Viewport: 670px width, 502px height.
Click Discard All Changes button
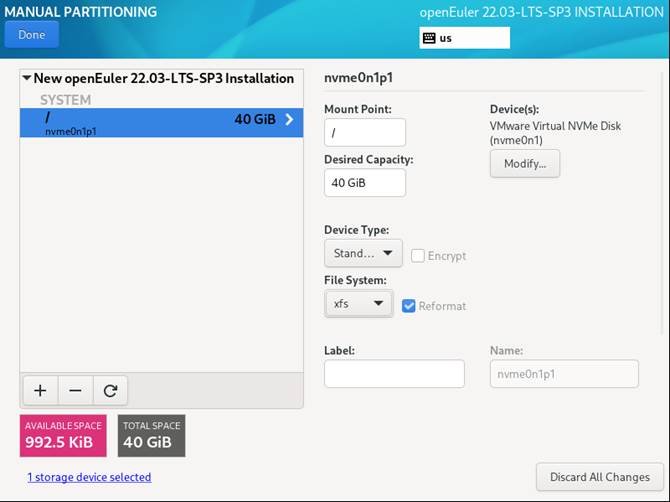pos(599,477)
